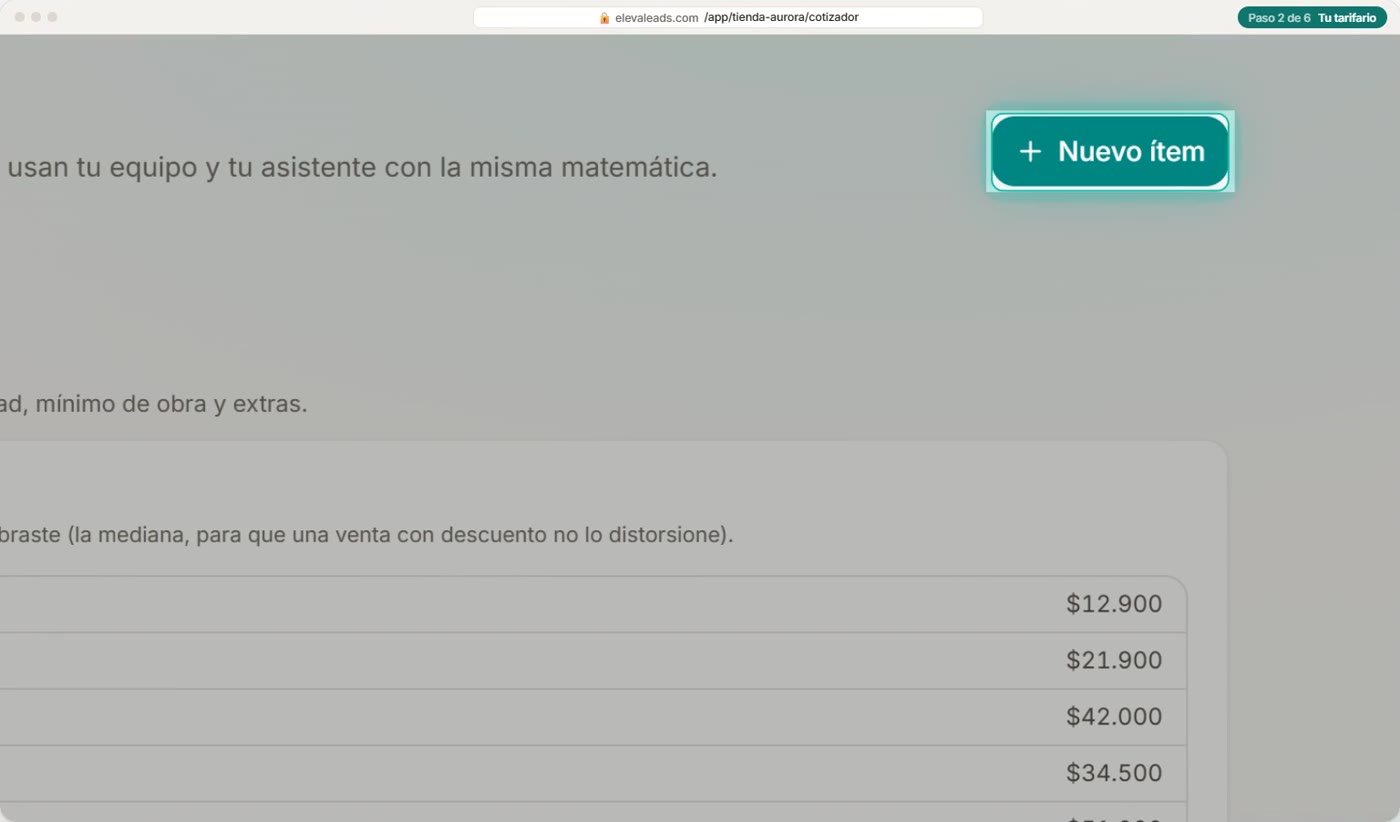The height and width of the screenshot is (822, 1400).
Task: Click the Nuevo ítem button
Action: [1110, 151]
